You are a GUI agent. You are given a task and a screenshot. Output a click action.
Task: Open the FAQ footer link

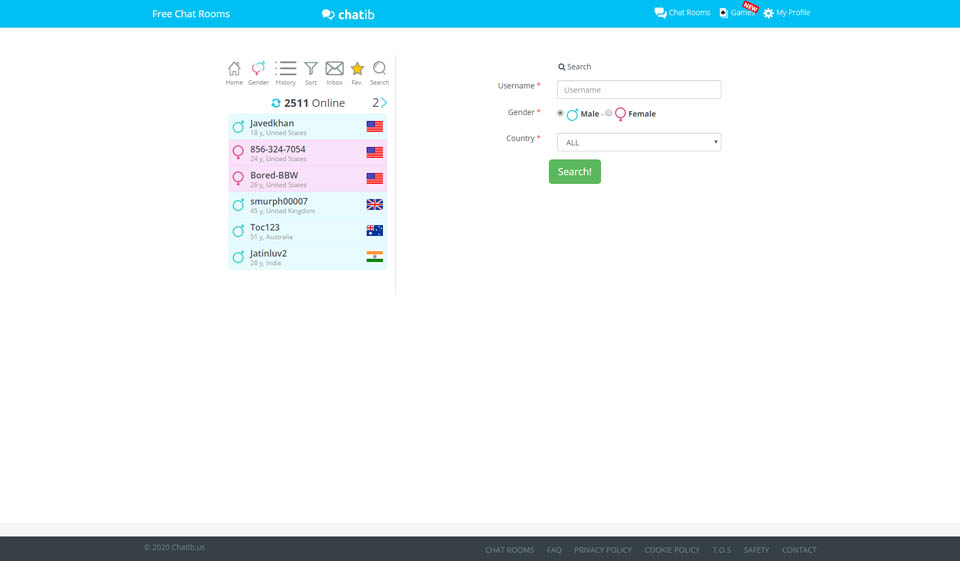[554, 550]
